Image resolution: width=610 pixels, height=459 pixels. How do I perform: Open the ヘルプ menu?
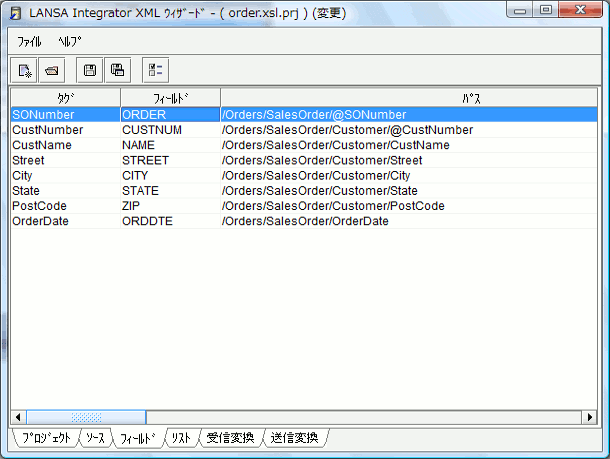point(70,41)
